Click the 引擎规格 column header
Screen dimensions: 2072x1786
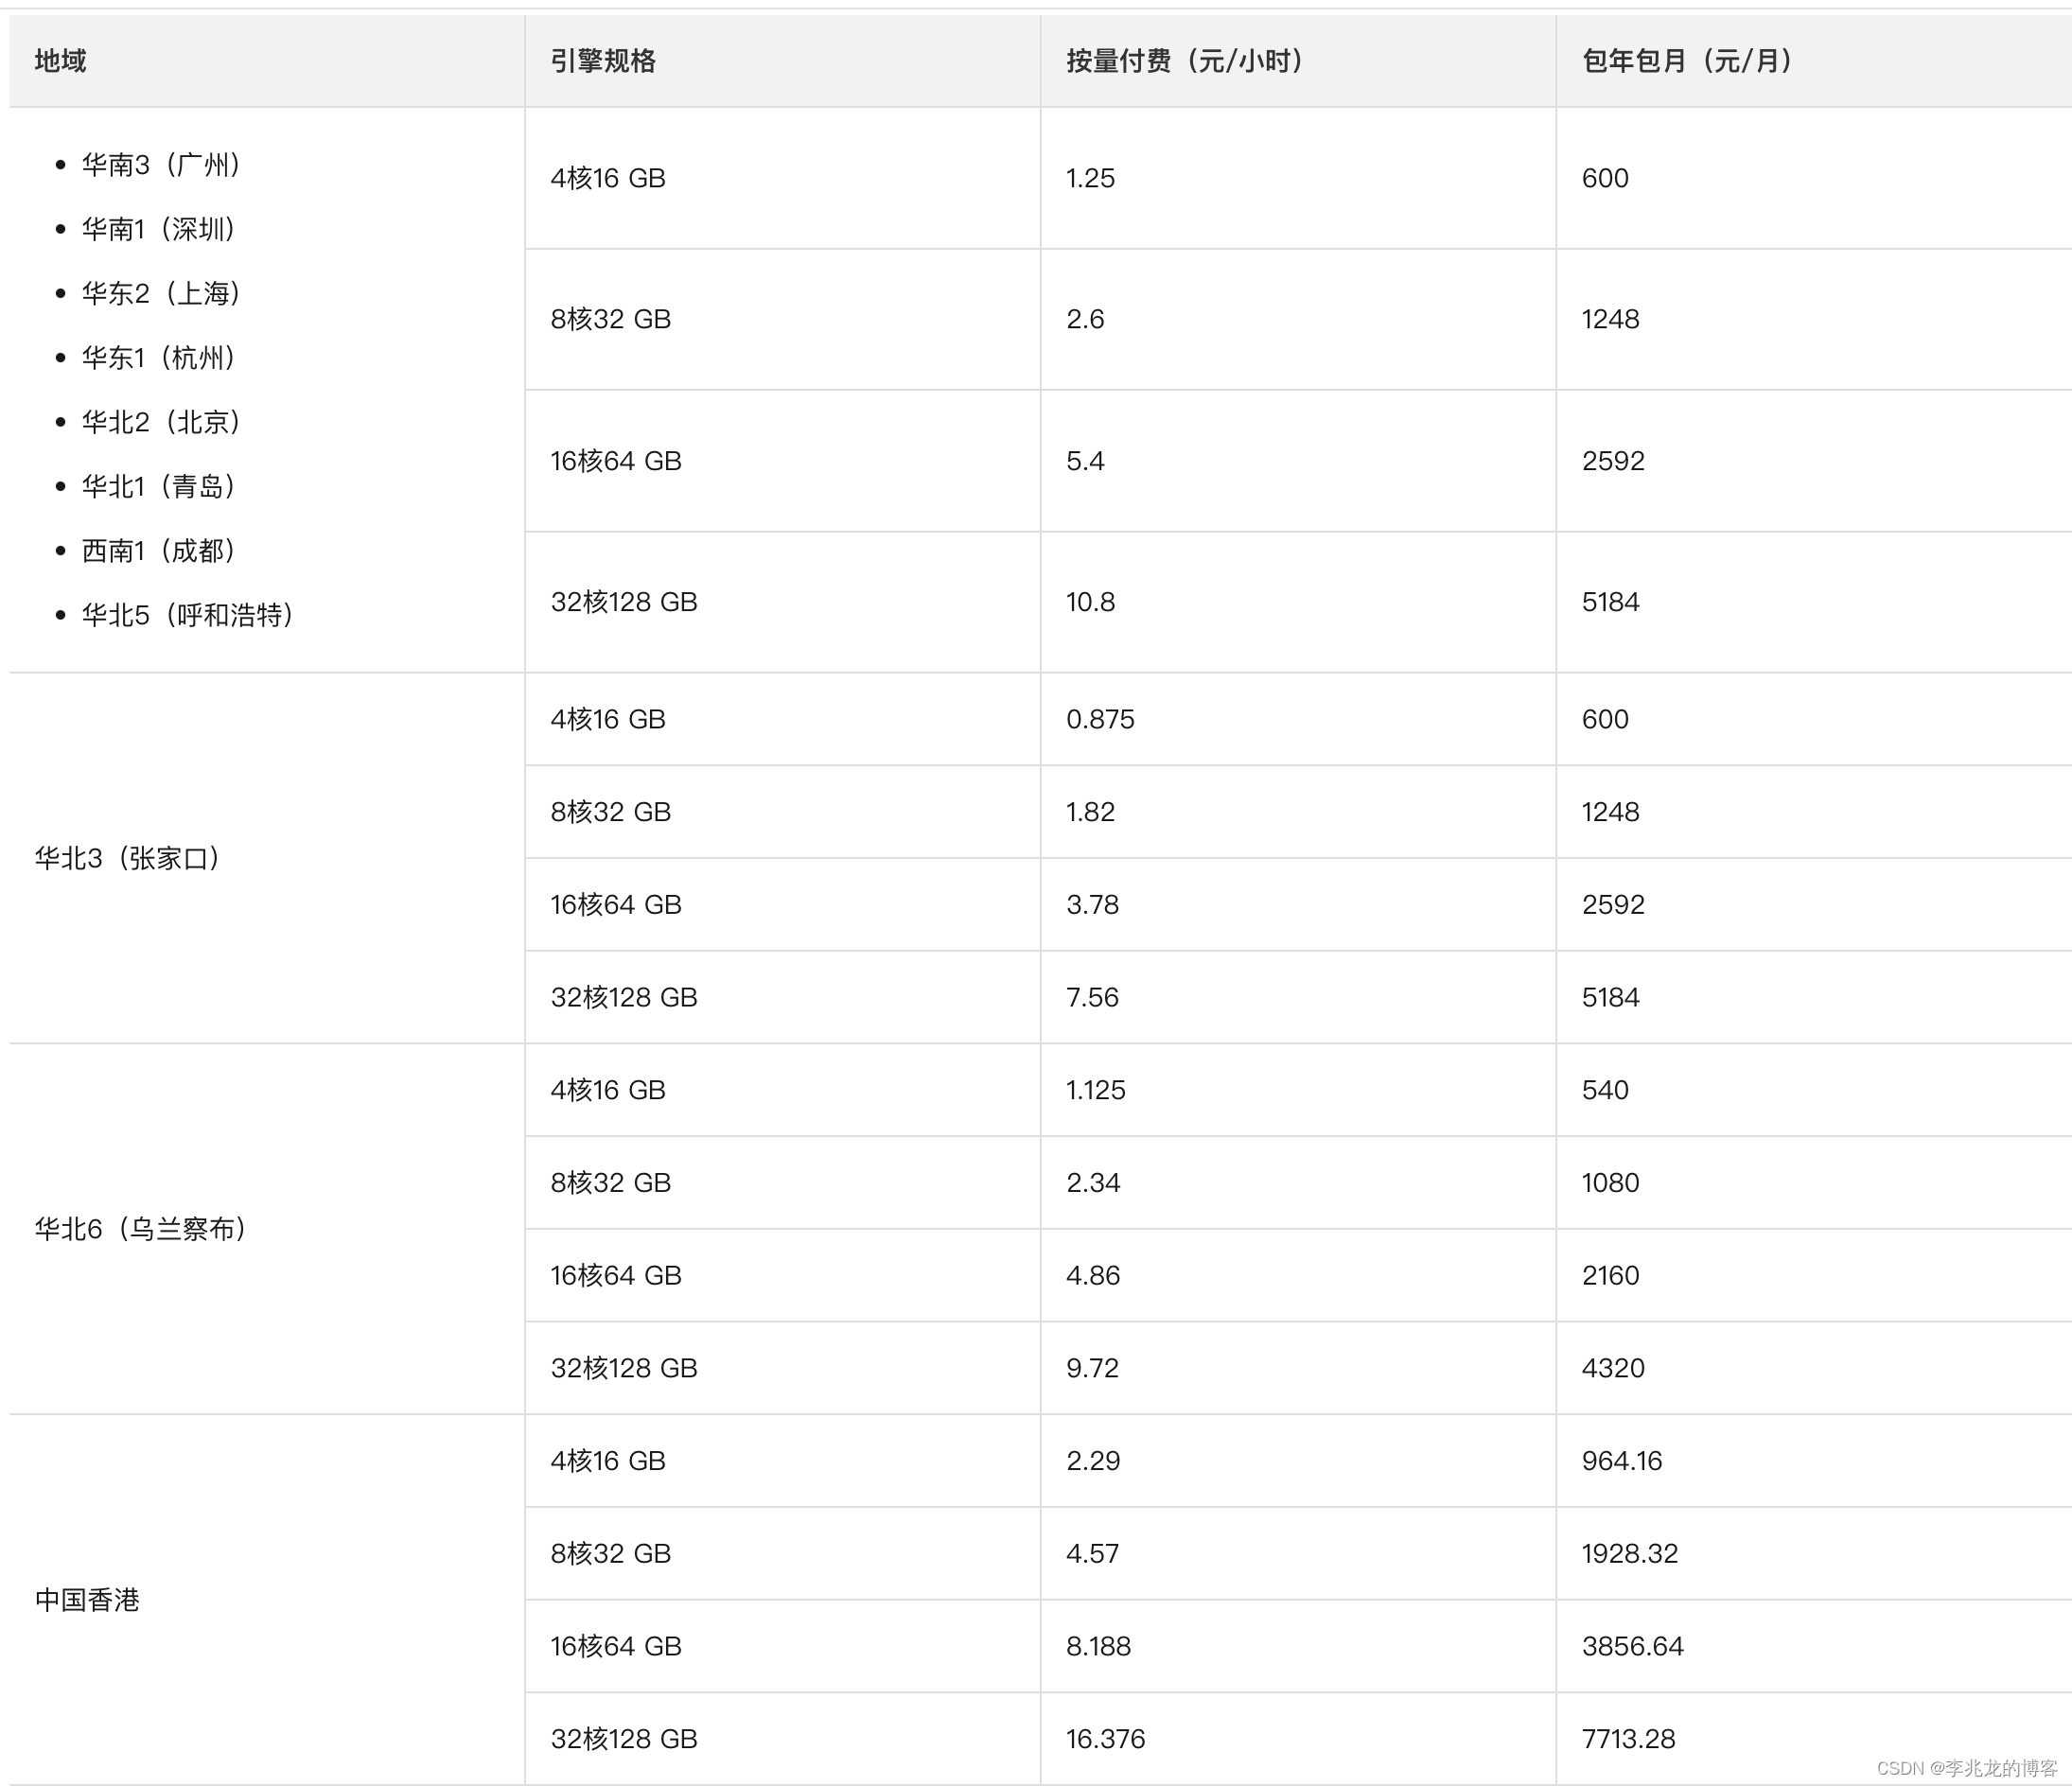[603, 61]
